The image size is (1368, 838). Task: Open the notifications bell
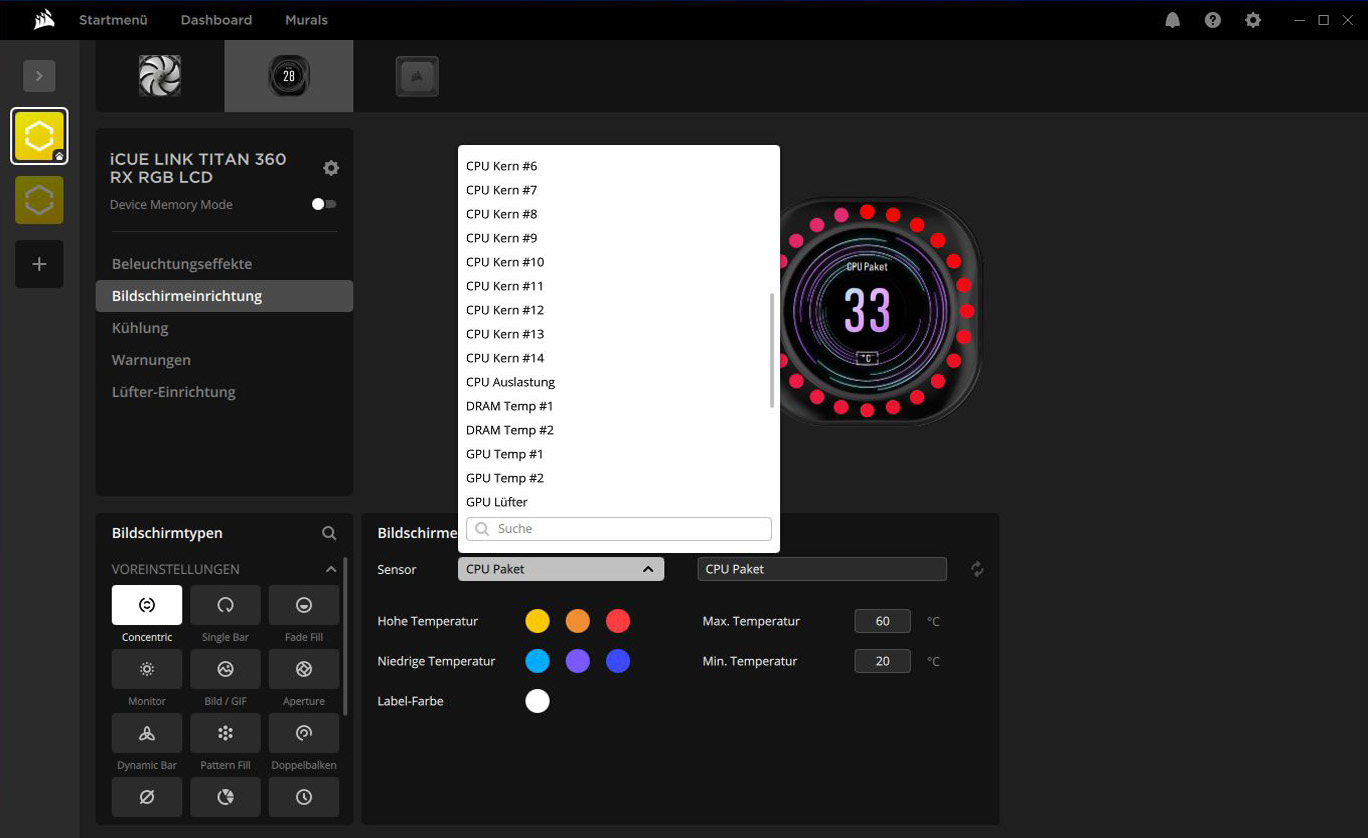coord(1173,20)
